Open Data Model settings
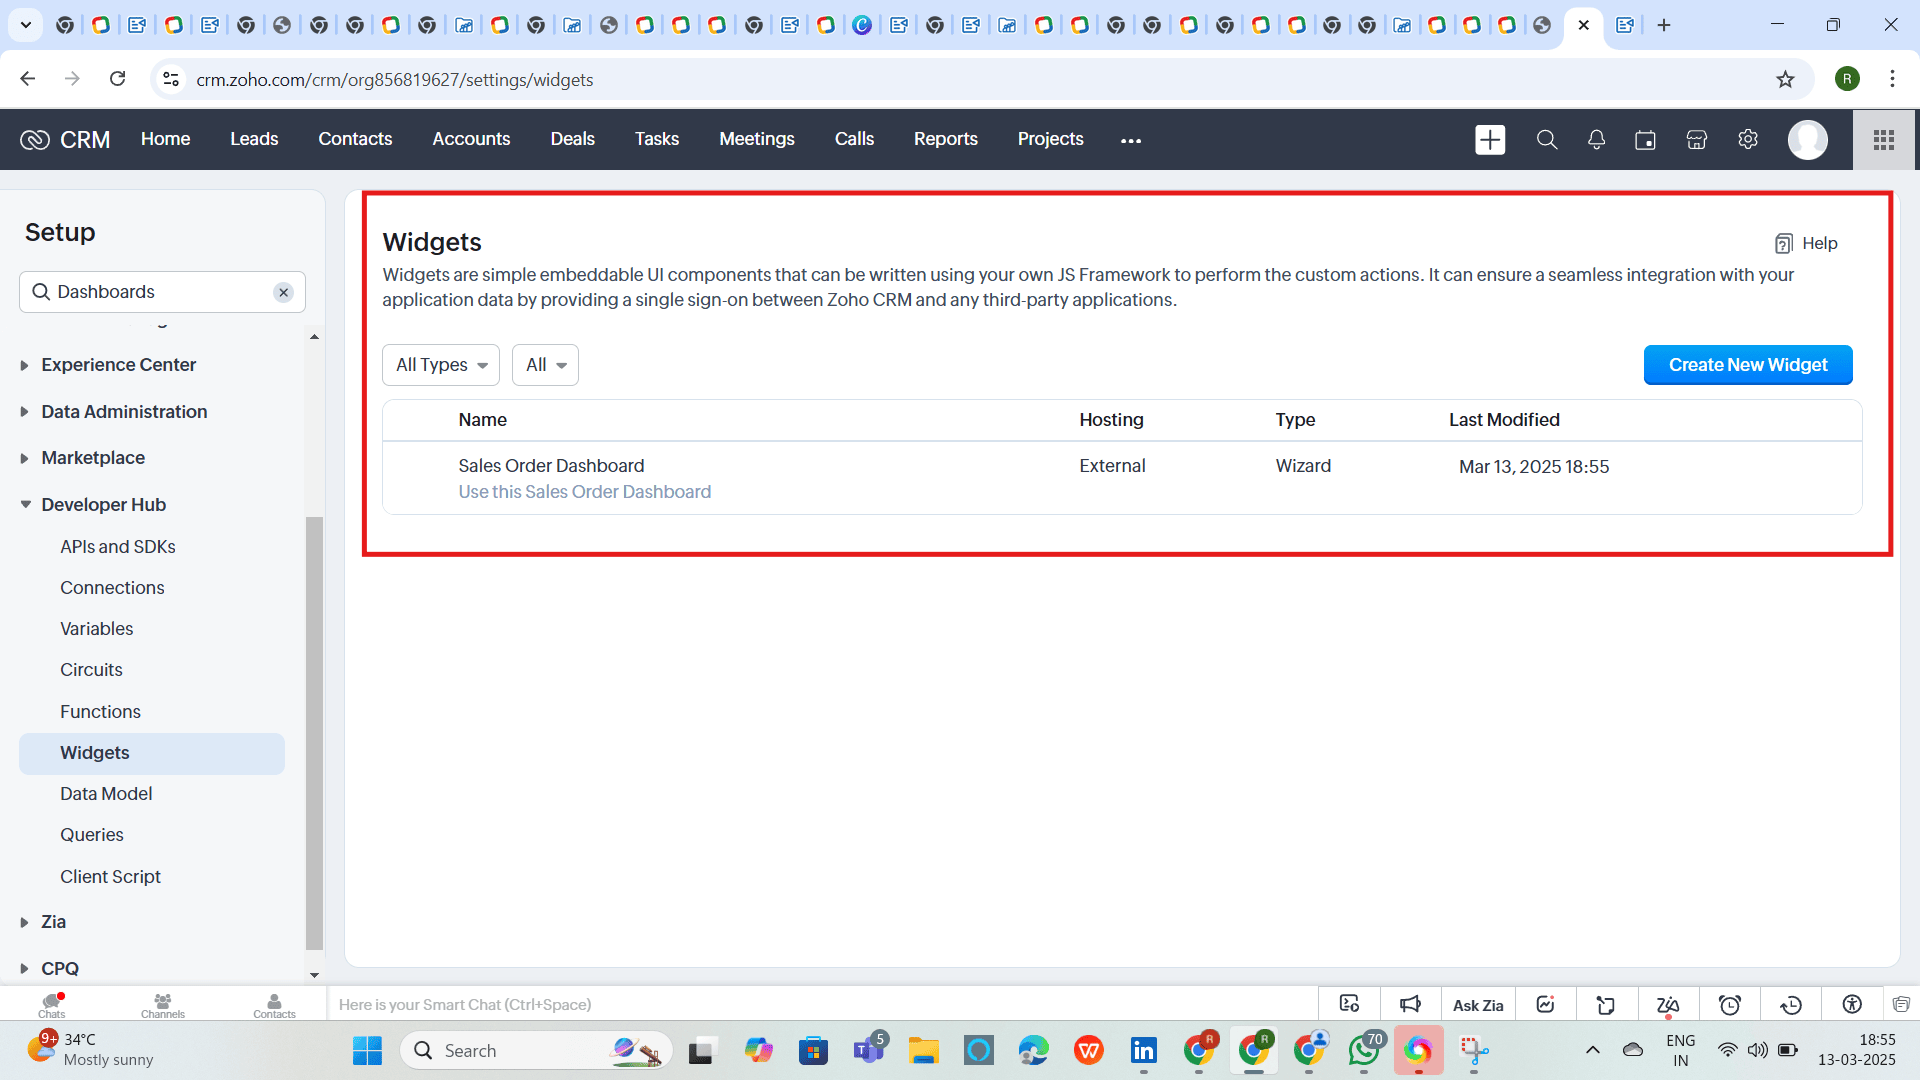Screen dimensions: 1920x1080 tap(106, 794)
